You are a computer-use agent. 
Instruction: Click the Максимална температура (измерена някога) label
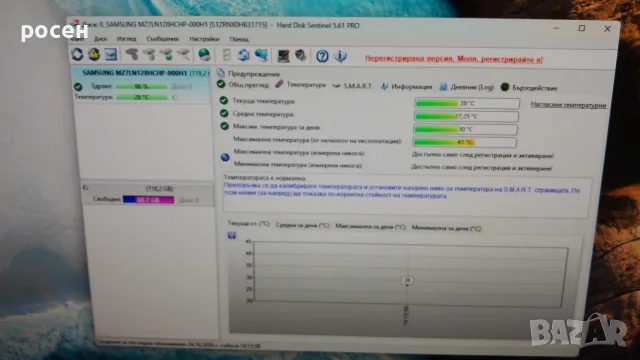pyautogui.click(x=299, y=153)
